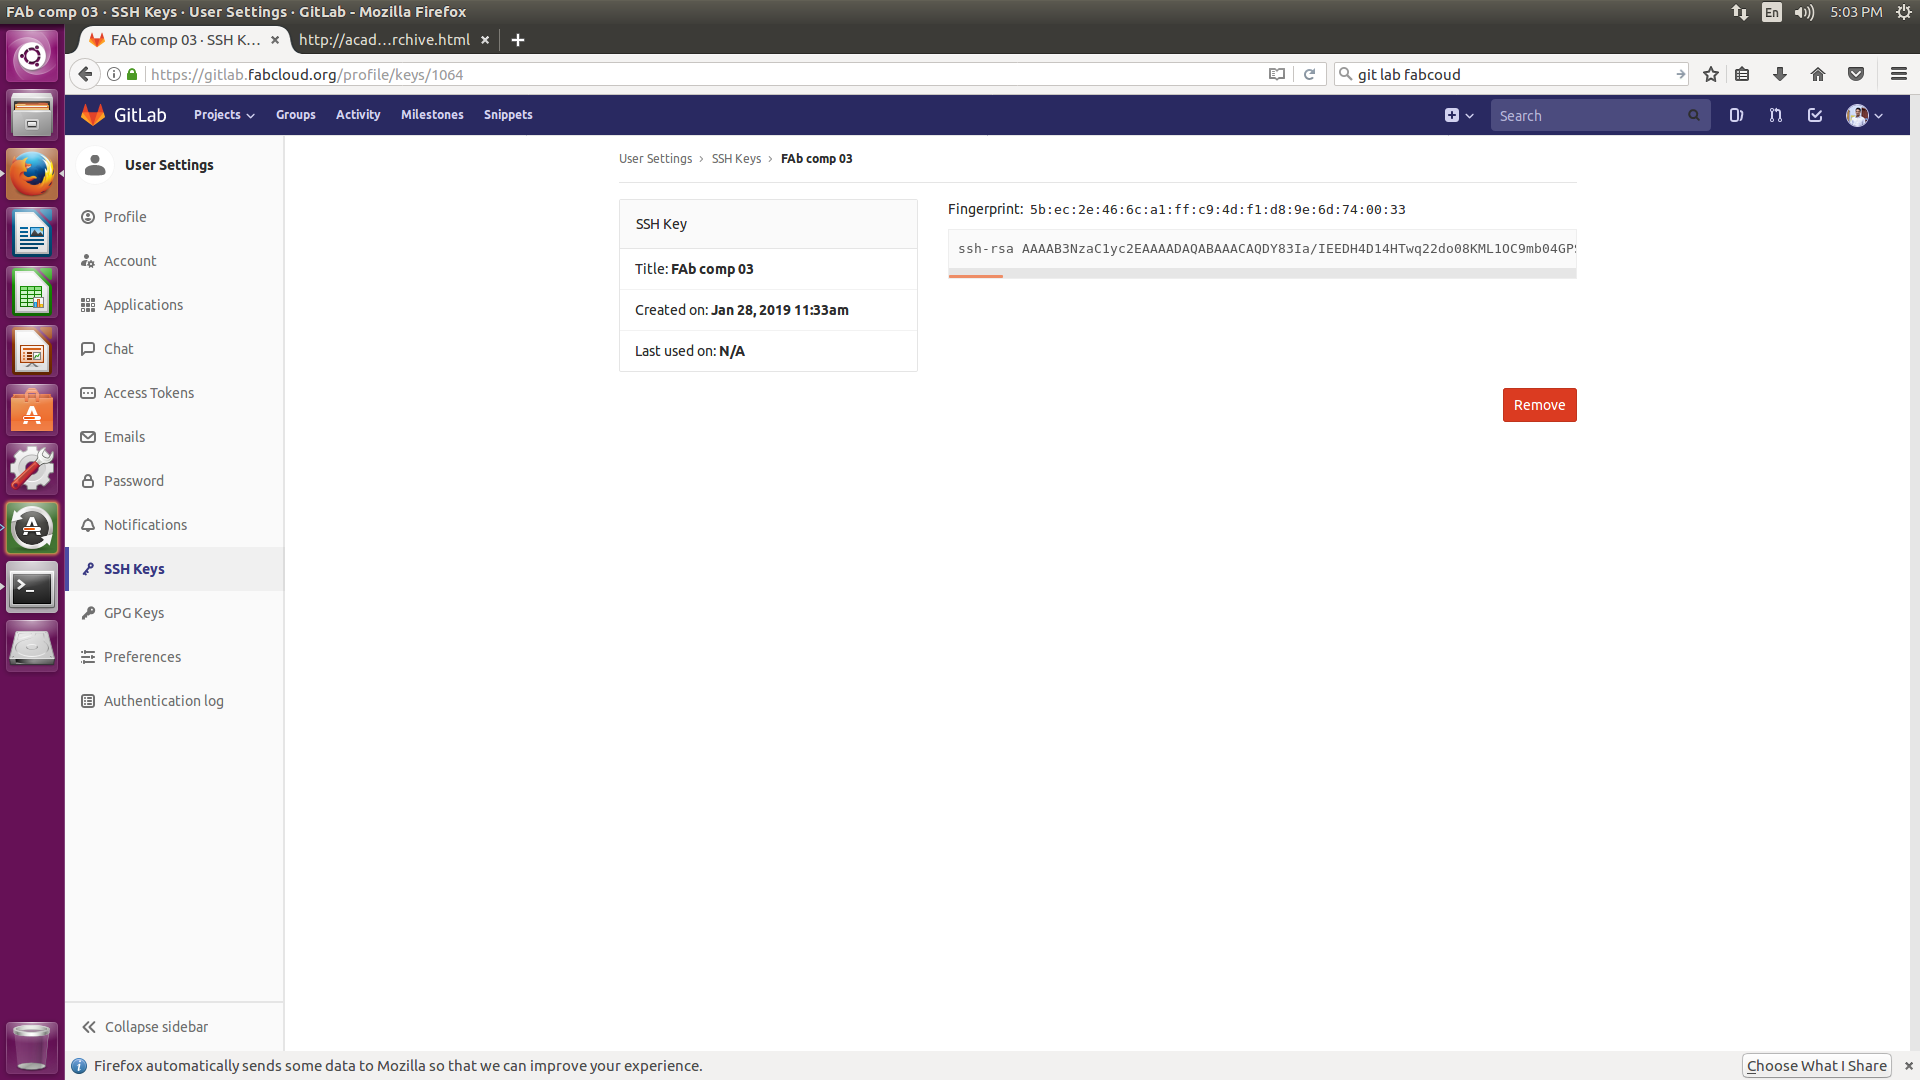The image size is (1920, 1080).
Task: Click inside the GitLab search field
Action: (1590, 115)
